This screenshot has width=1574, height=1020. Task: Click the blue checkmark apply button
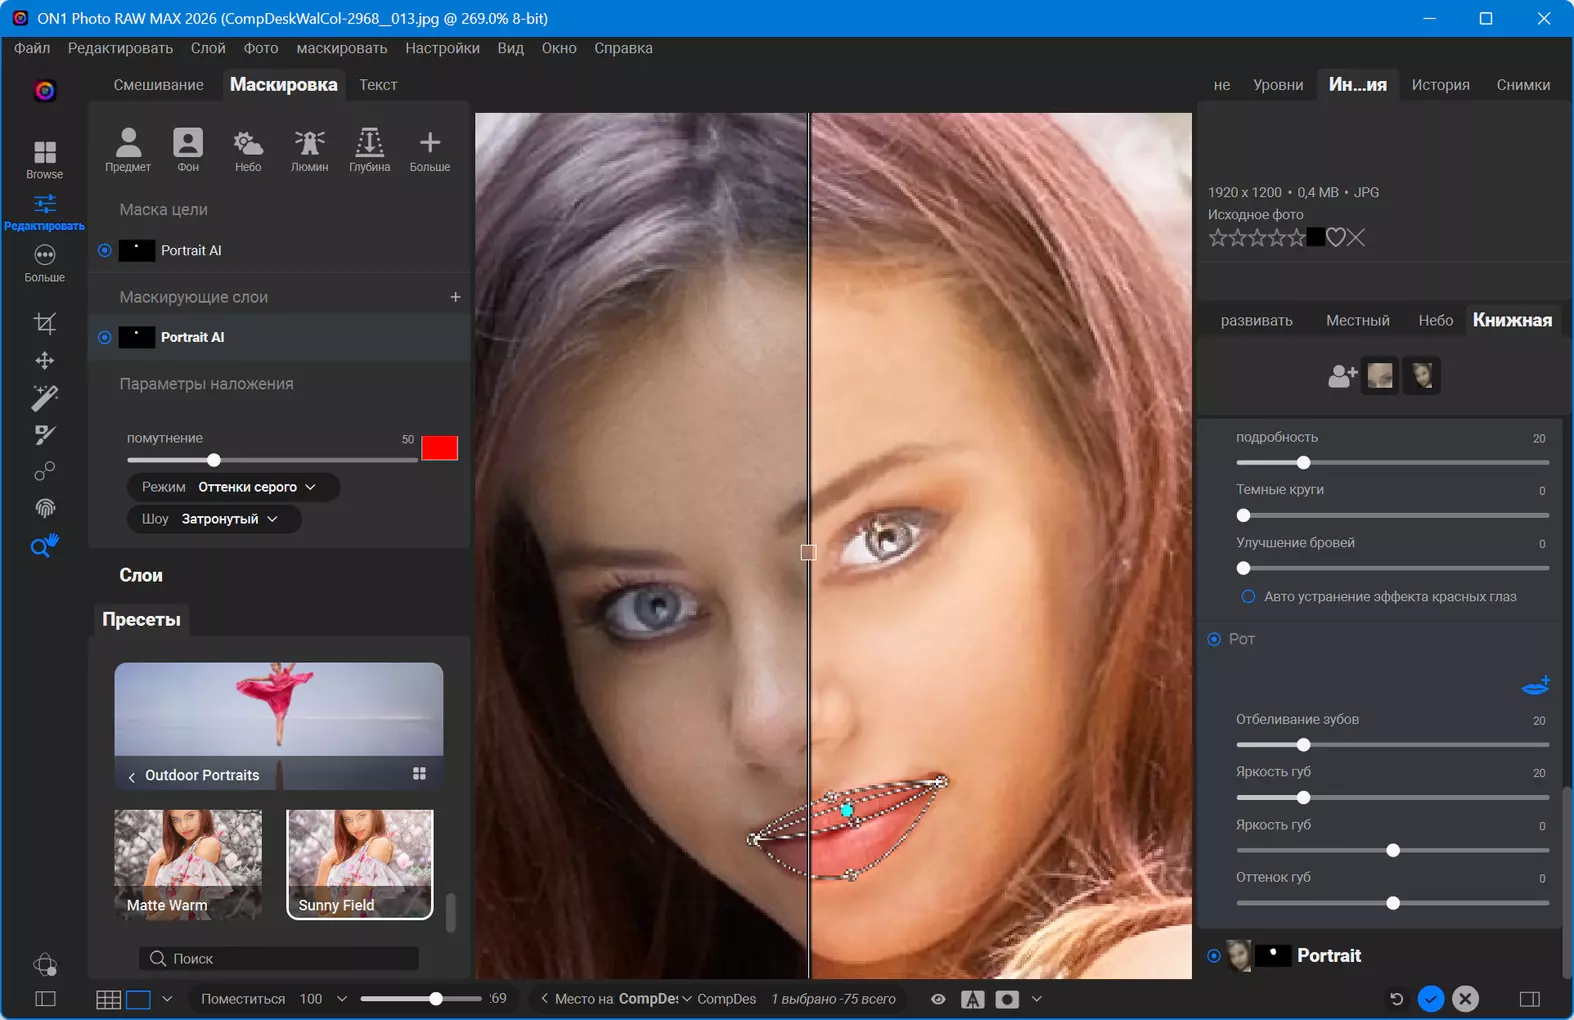point(1431,999)
